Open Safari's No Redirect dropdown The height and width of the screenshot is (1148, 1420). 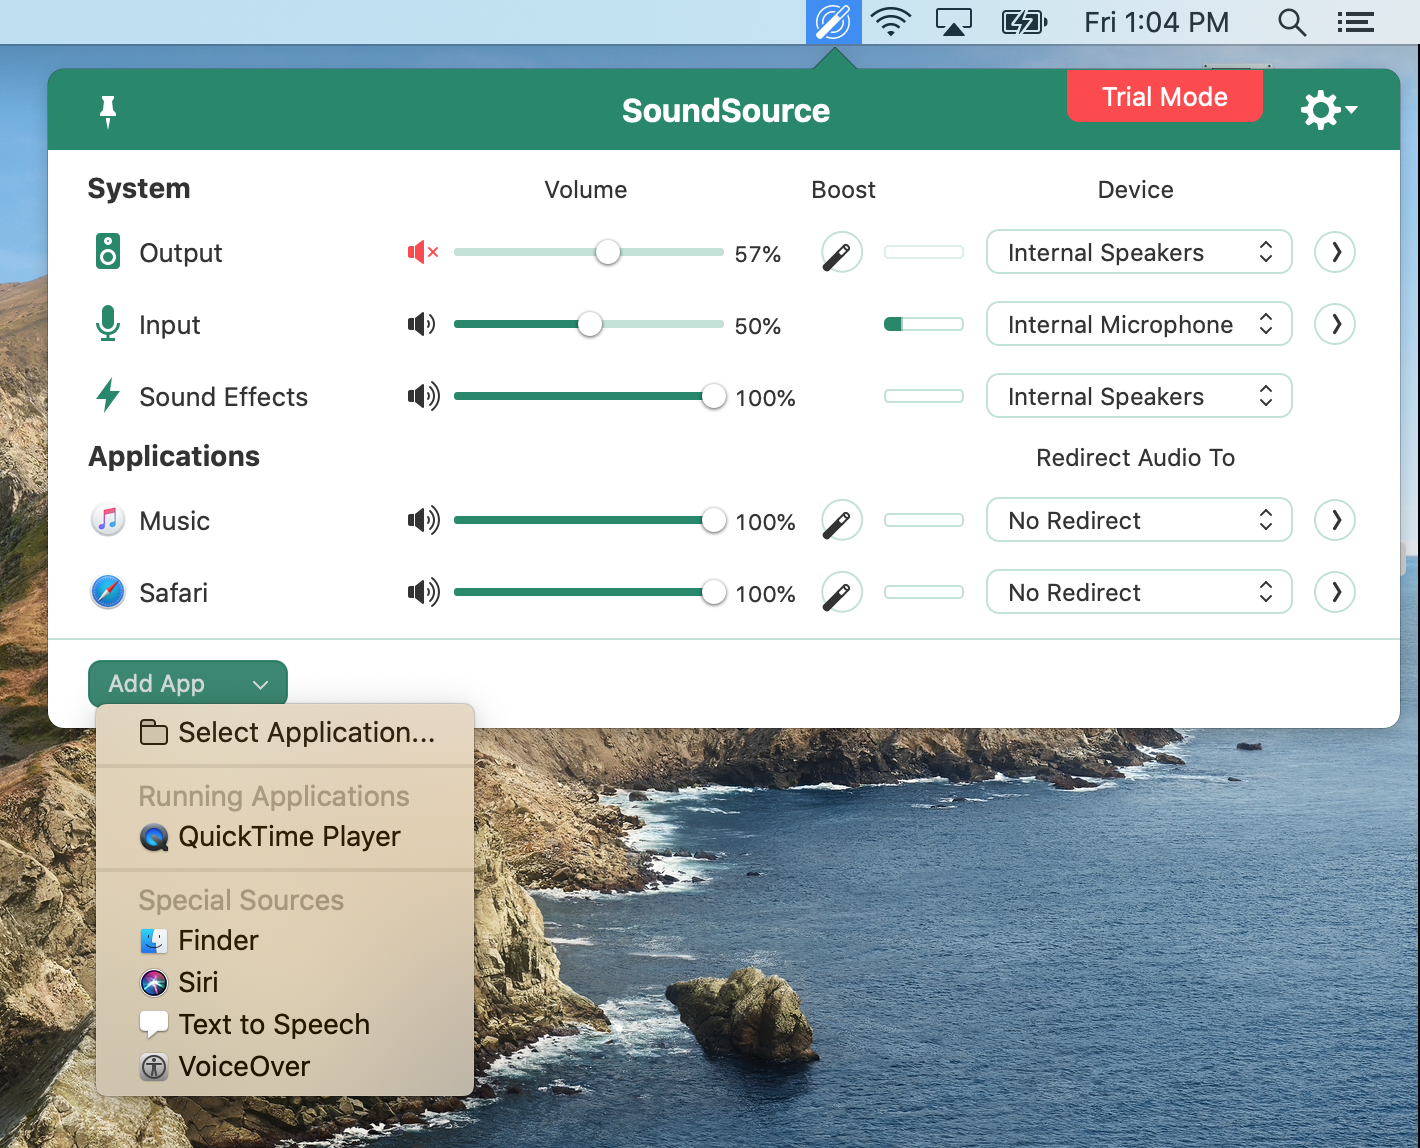[1139, 592]
